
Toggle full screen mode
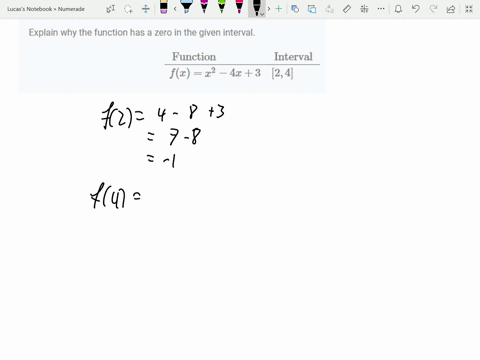tap(469, 9)
